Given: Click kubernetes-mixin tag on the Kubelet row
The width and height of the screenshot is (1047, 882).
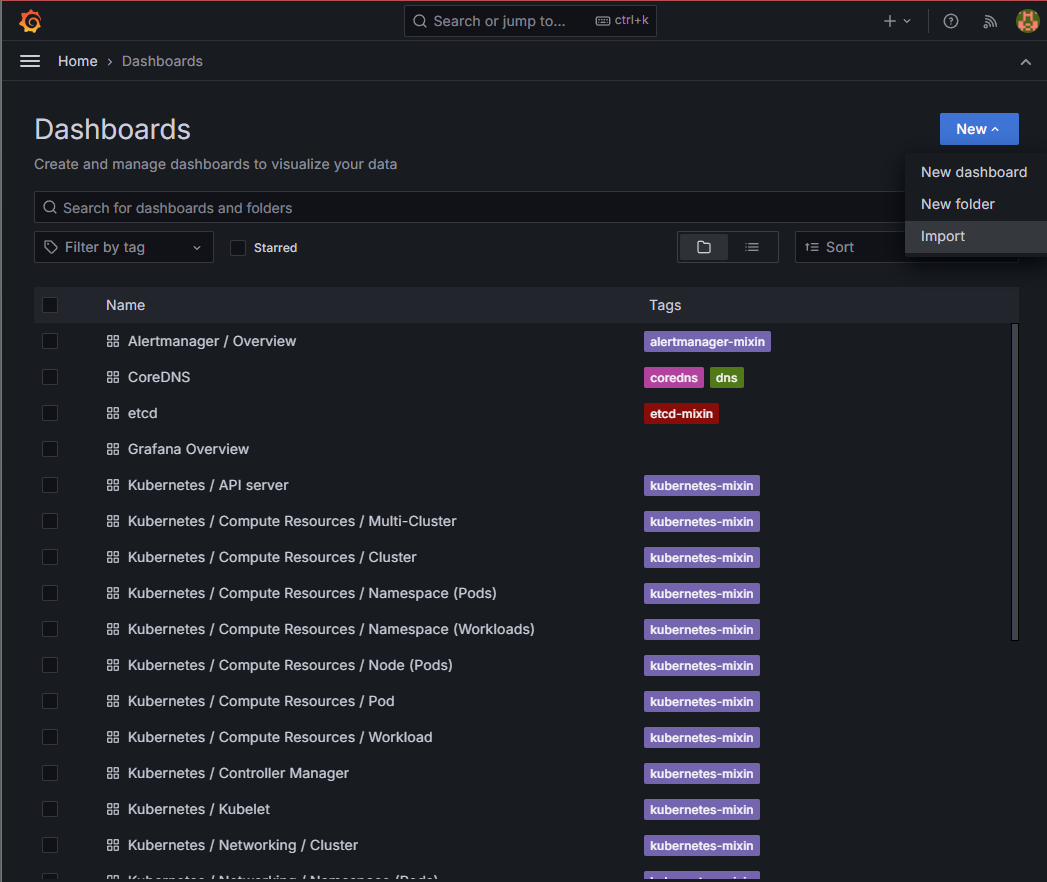Looking at the screenshot, I should click(x=702, y=810).
